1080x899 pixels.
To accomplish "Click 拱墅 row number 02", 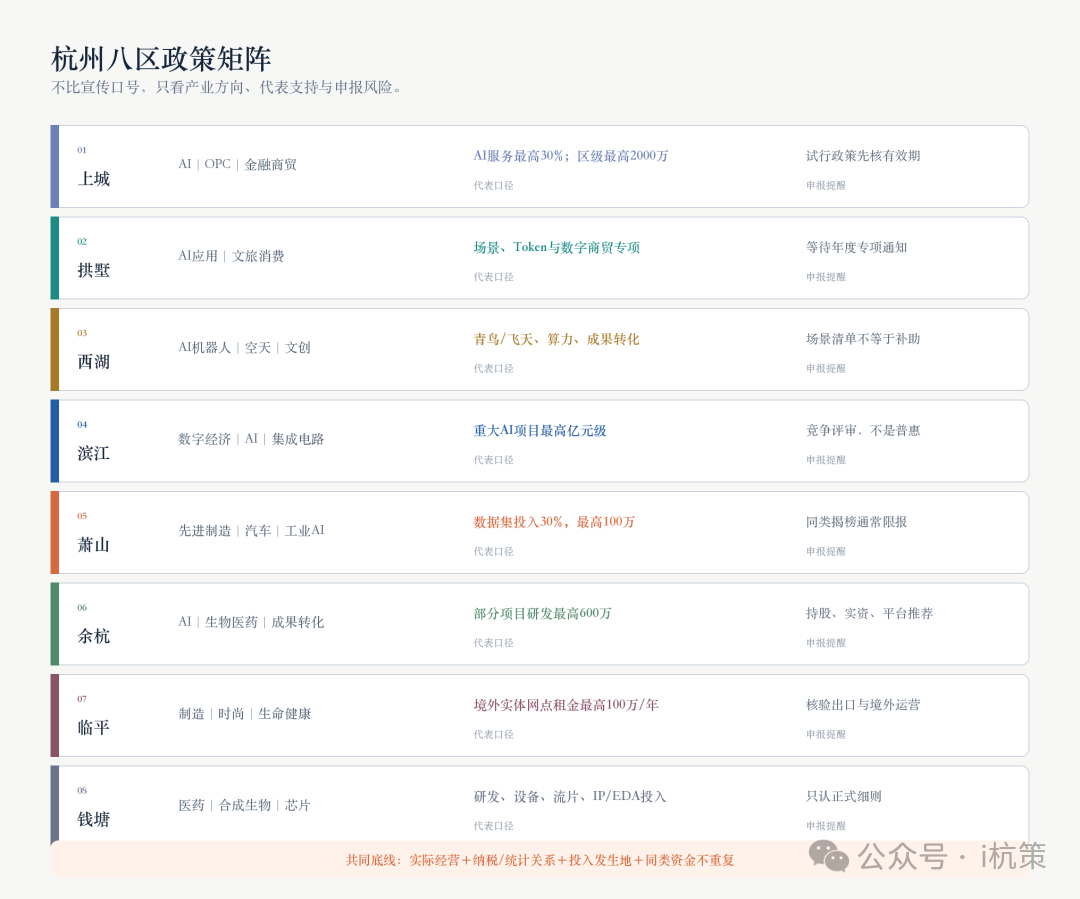I will click(x=82, y=242).
